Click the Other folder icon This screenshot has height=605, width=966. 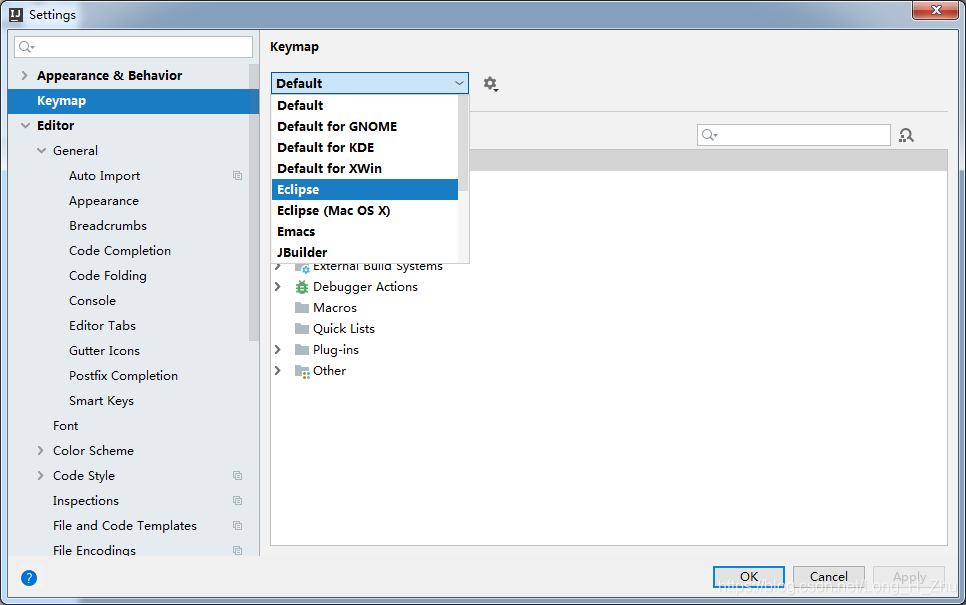[x=302, y=371]
